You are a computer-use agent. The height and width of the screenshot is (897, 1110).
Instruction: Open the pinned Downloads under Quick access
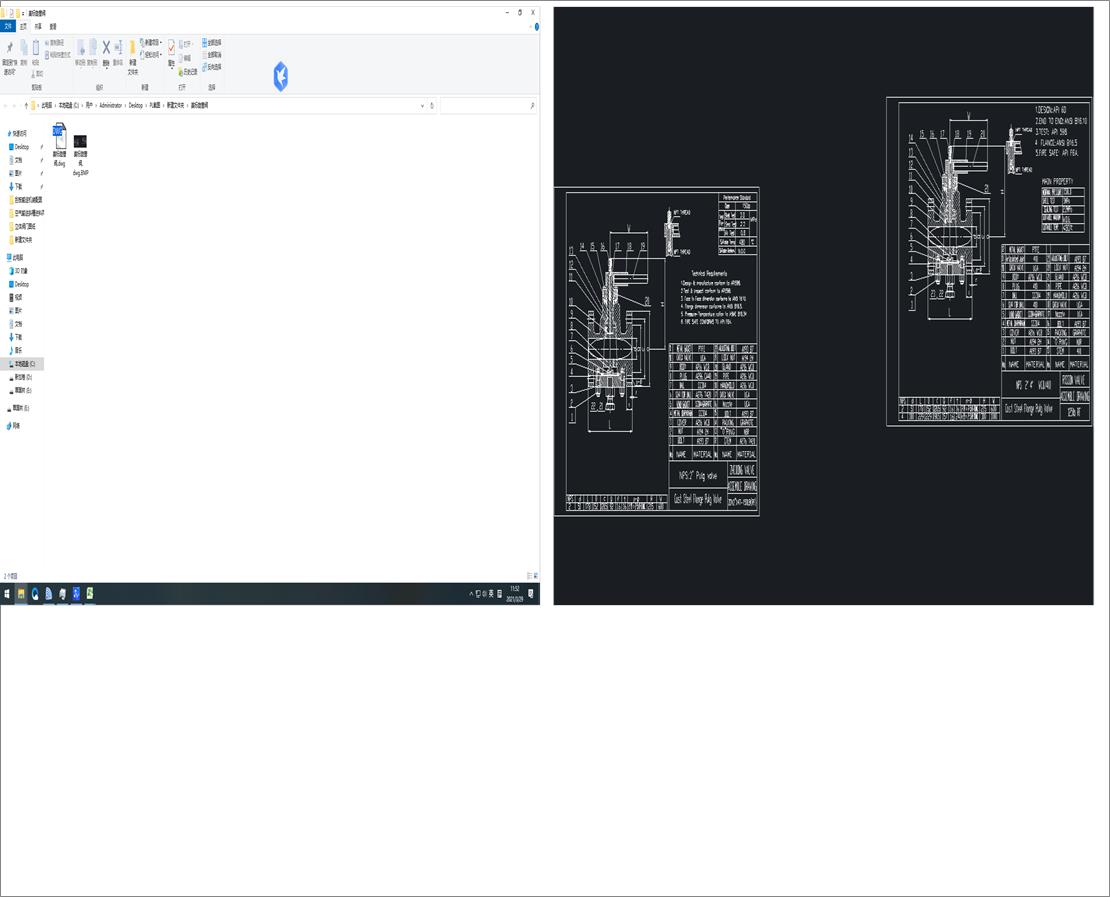[x=18, y=186]
